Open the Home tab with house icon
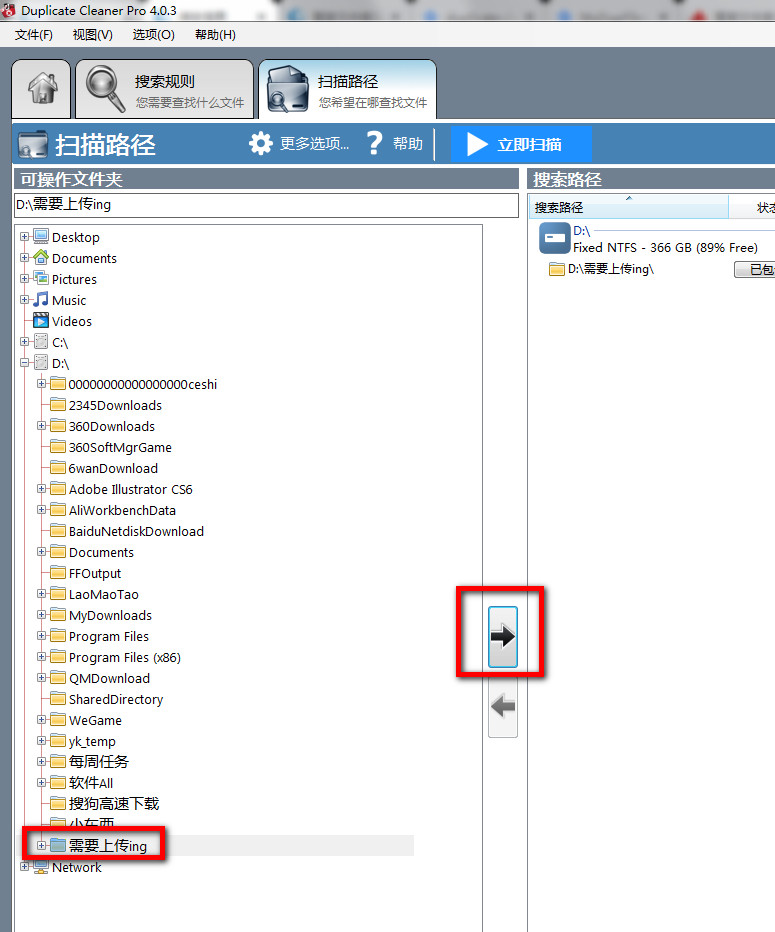This screenshot has width=775, height=932. click(42, 89)
